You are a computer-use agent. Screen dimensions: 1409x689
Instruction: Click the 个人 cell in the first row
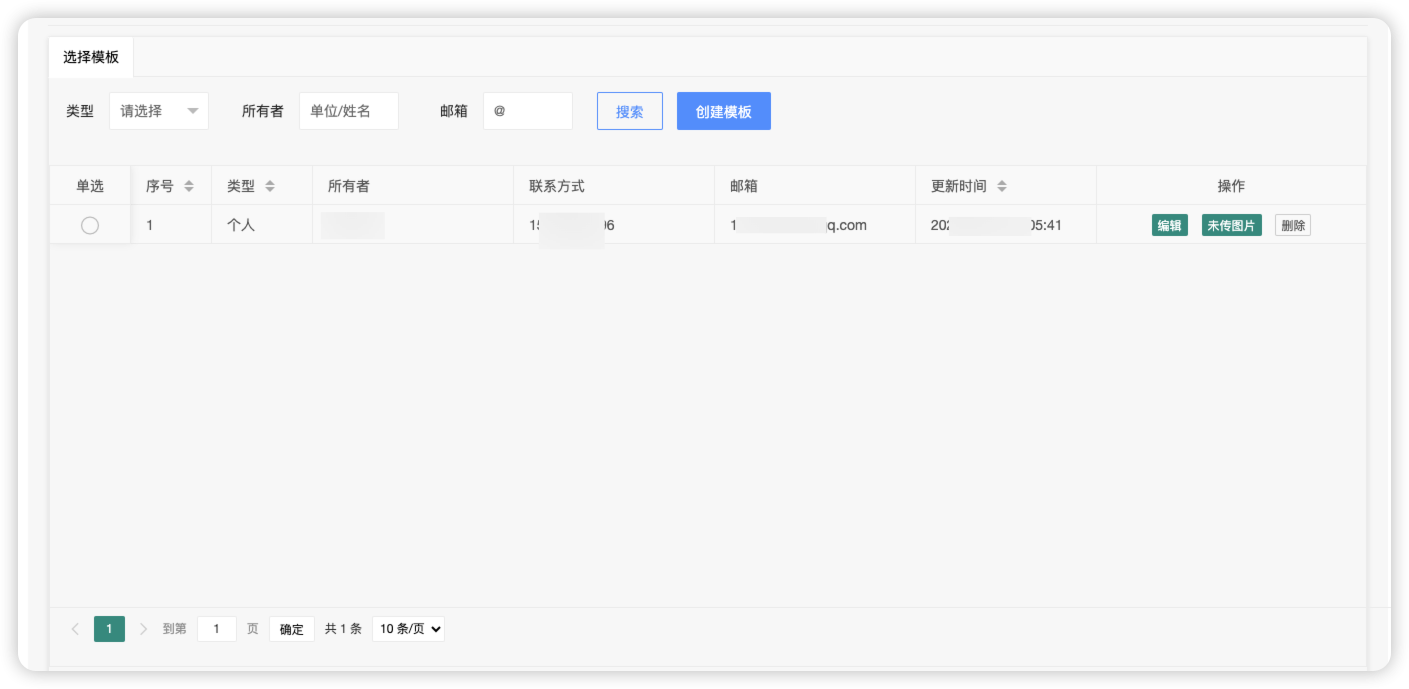[x=241, y=225]
